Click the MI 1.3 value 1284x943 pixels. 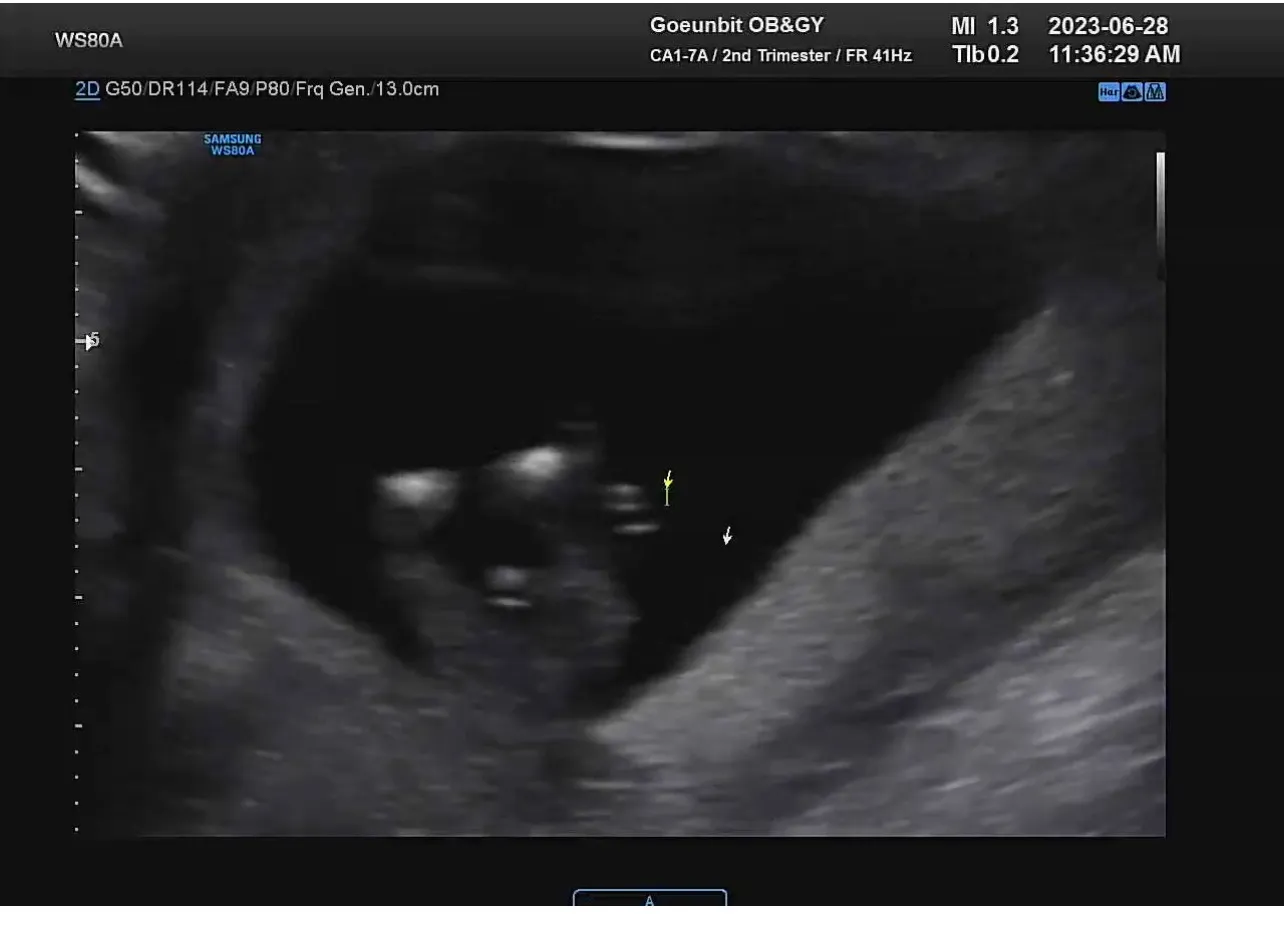(985, 26)
